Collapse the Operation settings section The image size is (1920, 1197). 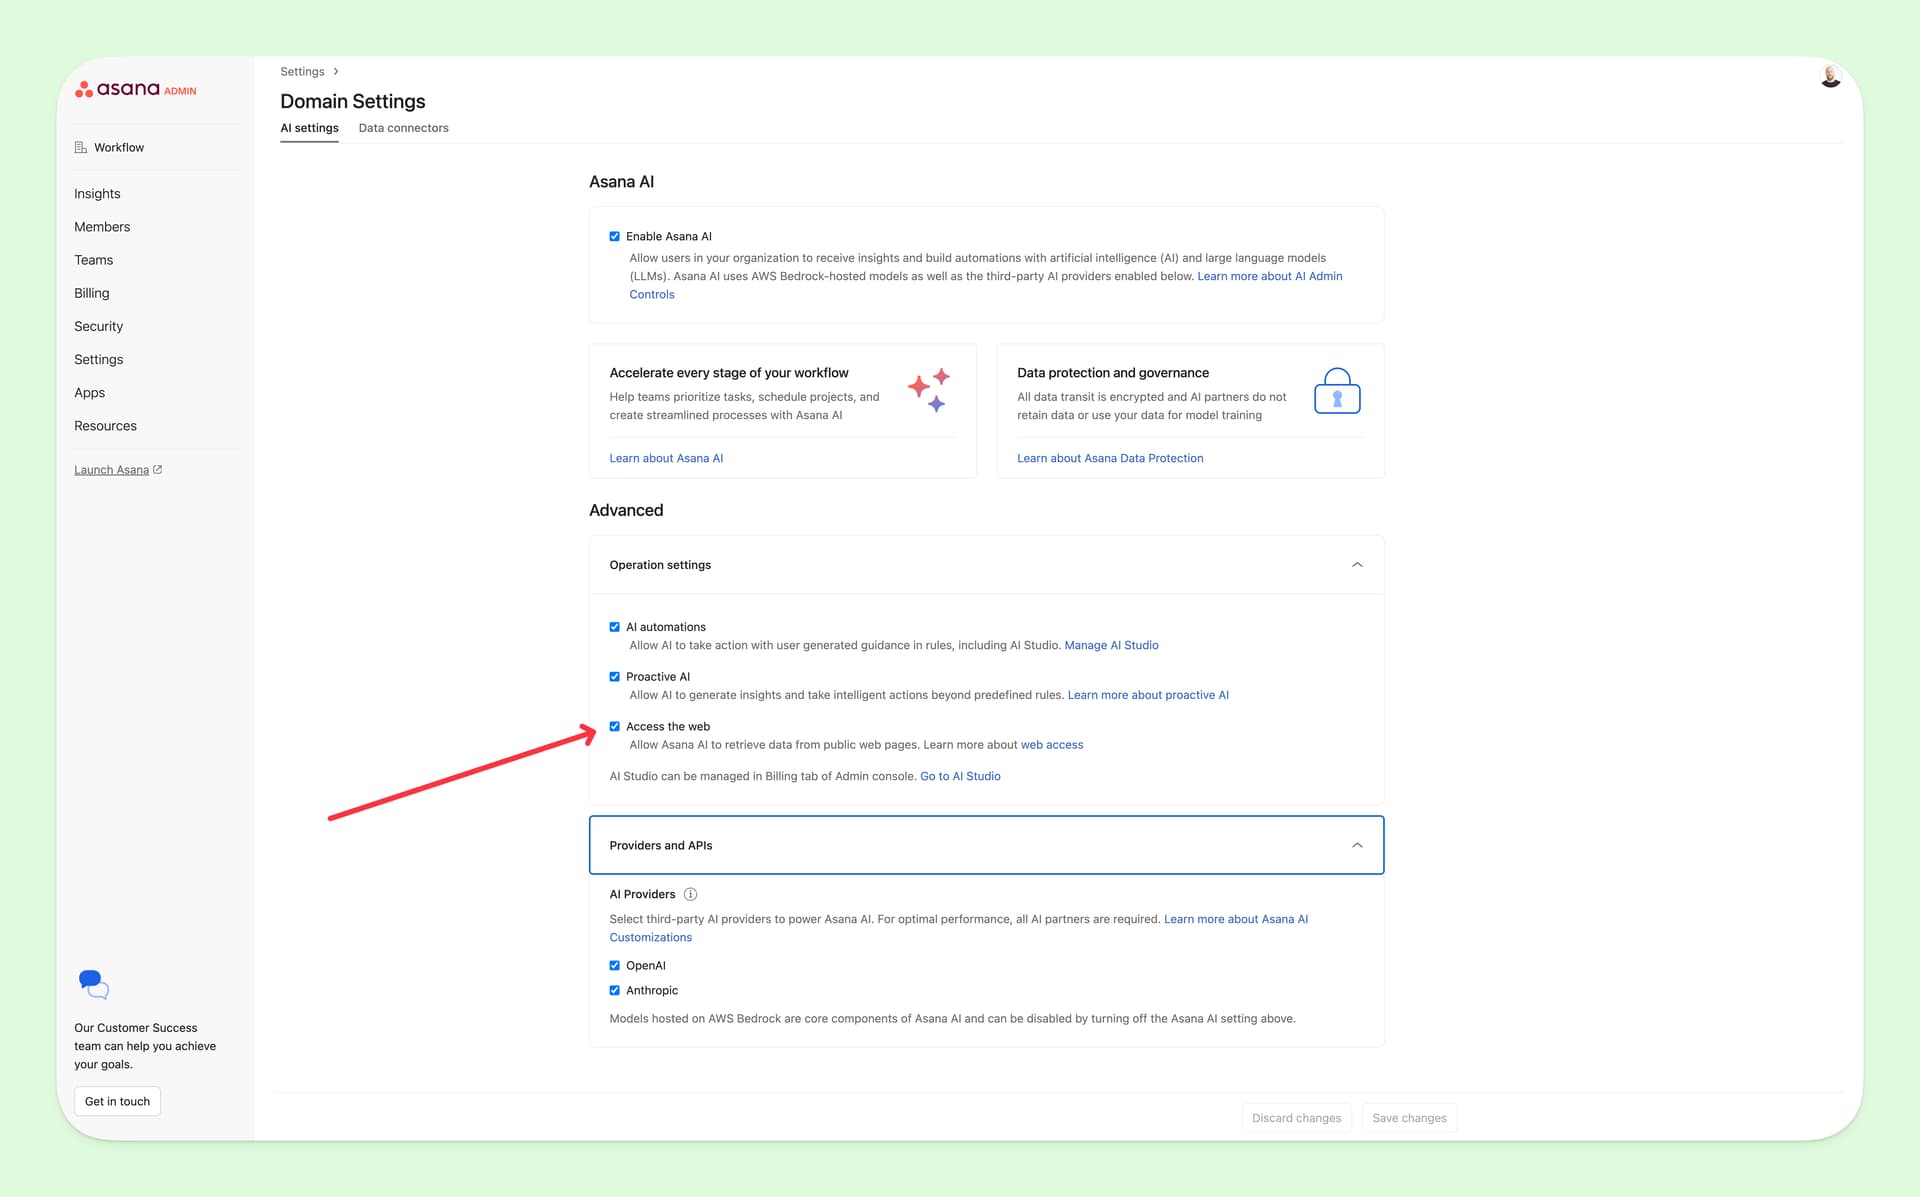tap(1357, 565)
